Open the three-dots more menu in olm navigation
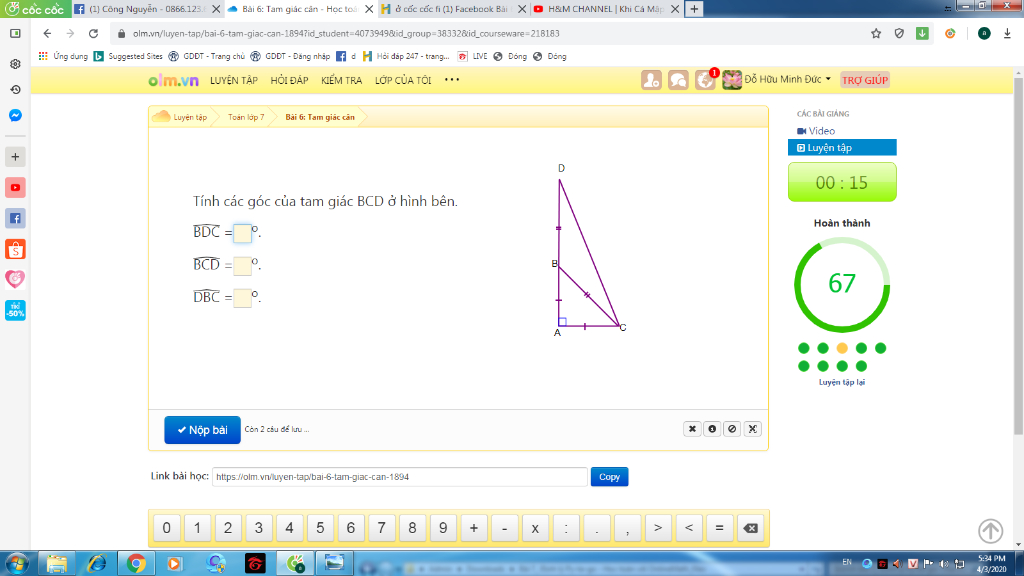This screenshot has width=1024, height=576. click(x=452, y=80)
